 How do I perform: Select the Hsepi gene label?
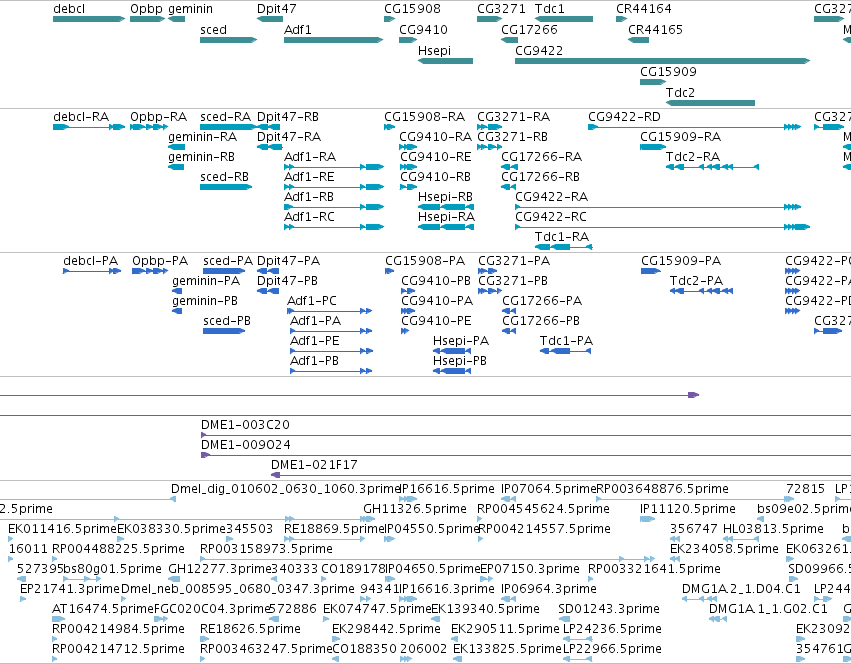pyautogui.click(x=434, y=50)
